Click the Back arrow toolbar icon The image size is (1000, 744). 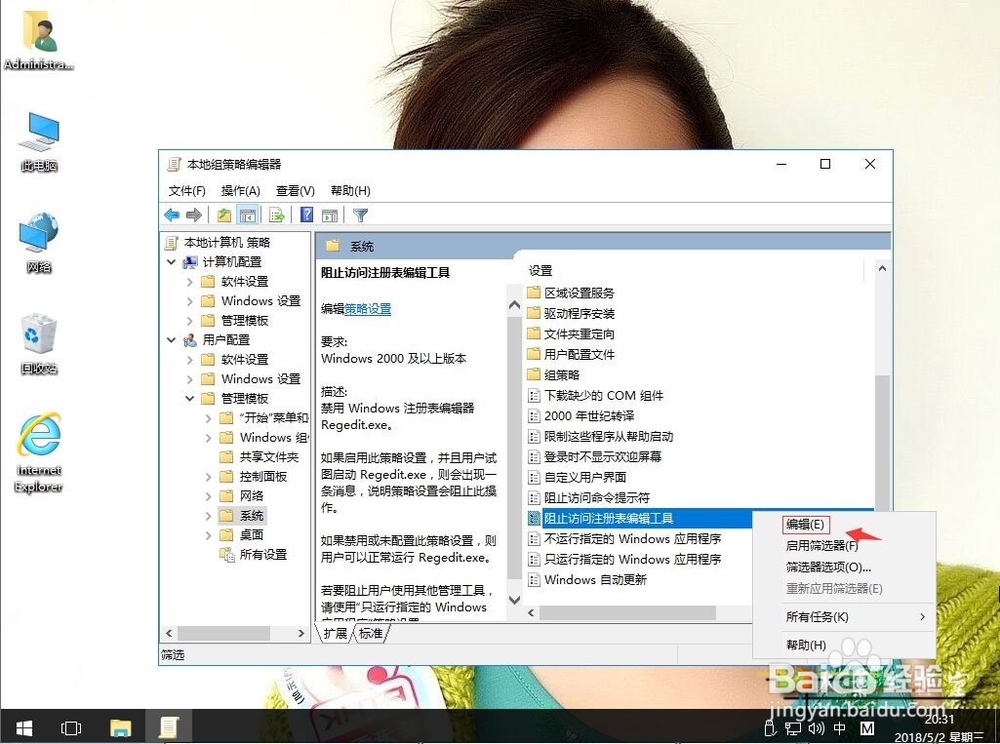pos(172,215)
